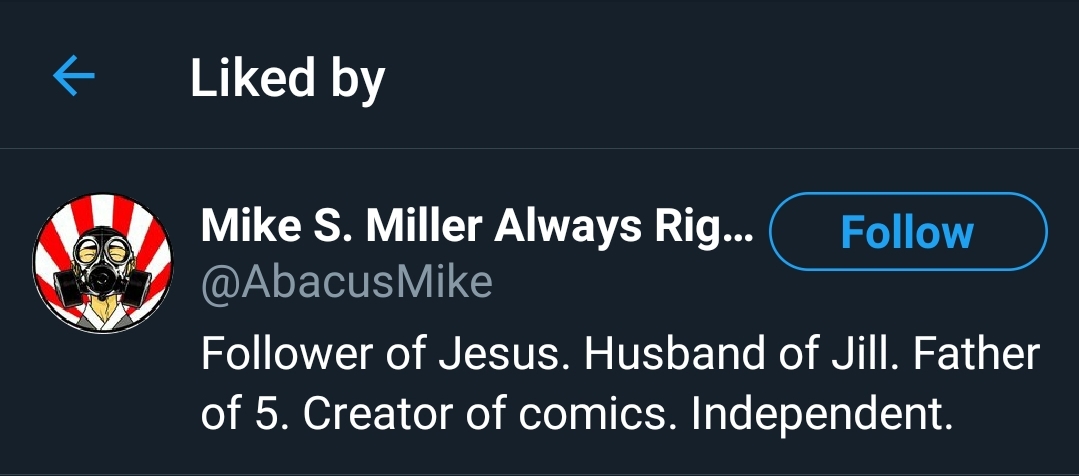1079x476 pixels.
Task: Tap the red and white sunburst avatar
Action: coord(103,263)
